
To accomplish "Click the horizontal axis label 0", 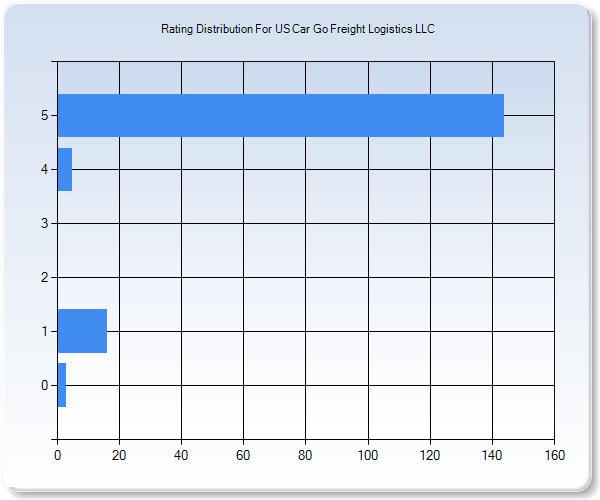I will click(x=57, y=455).
